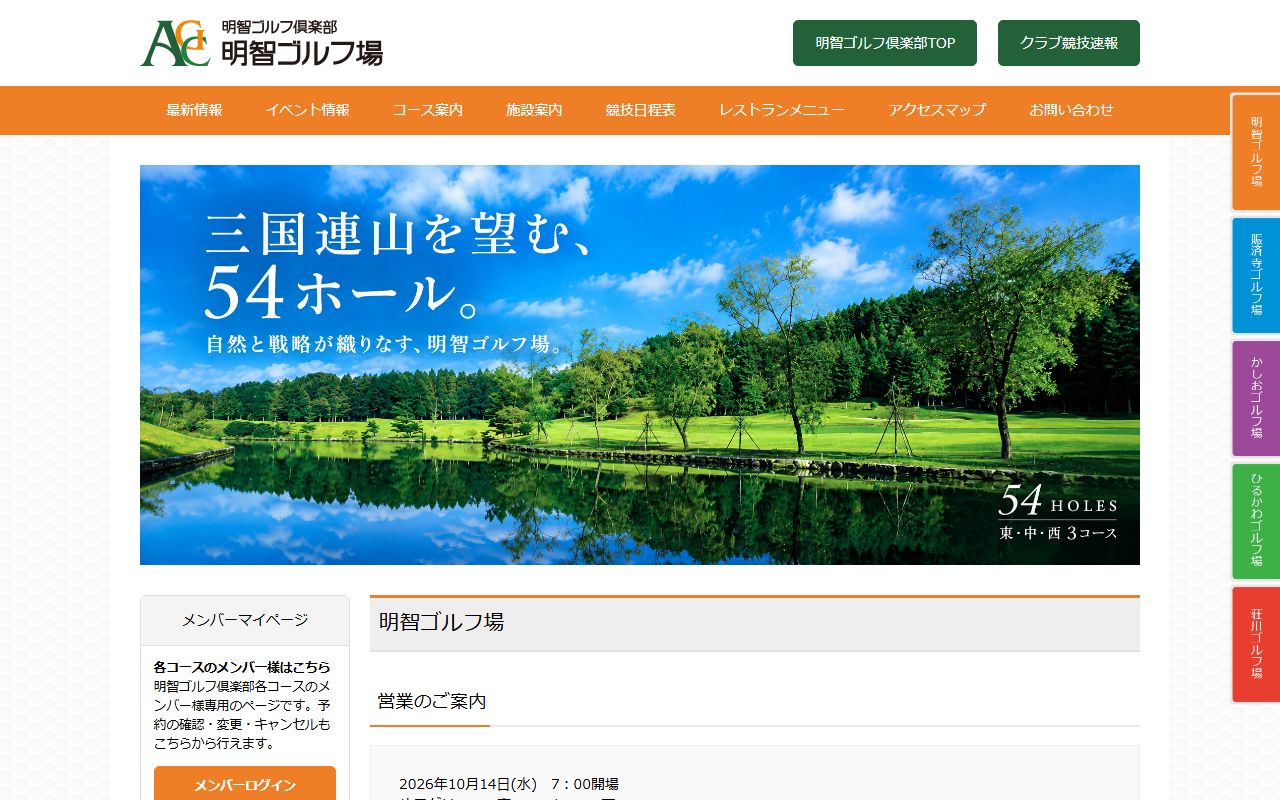Select コース案内 in the navigation bar
Image resolution: width=1280 pixels, height=800 pixels.
(x=428, y=110)
